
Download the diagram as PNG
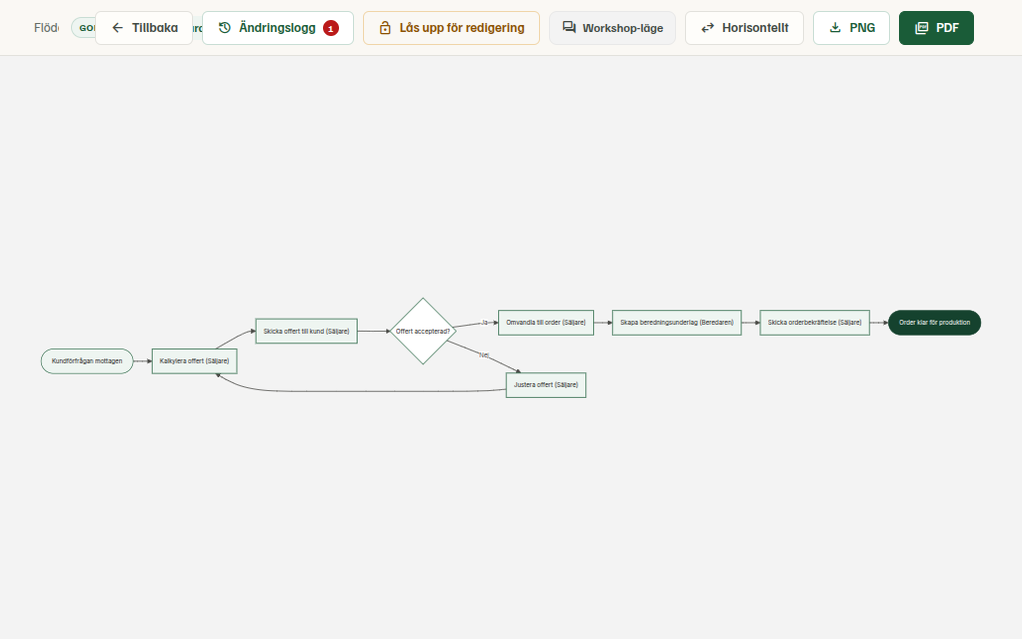(851, 28)
